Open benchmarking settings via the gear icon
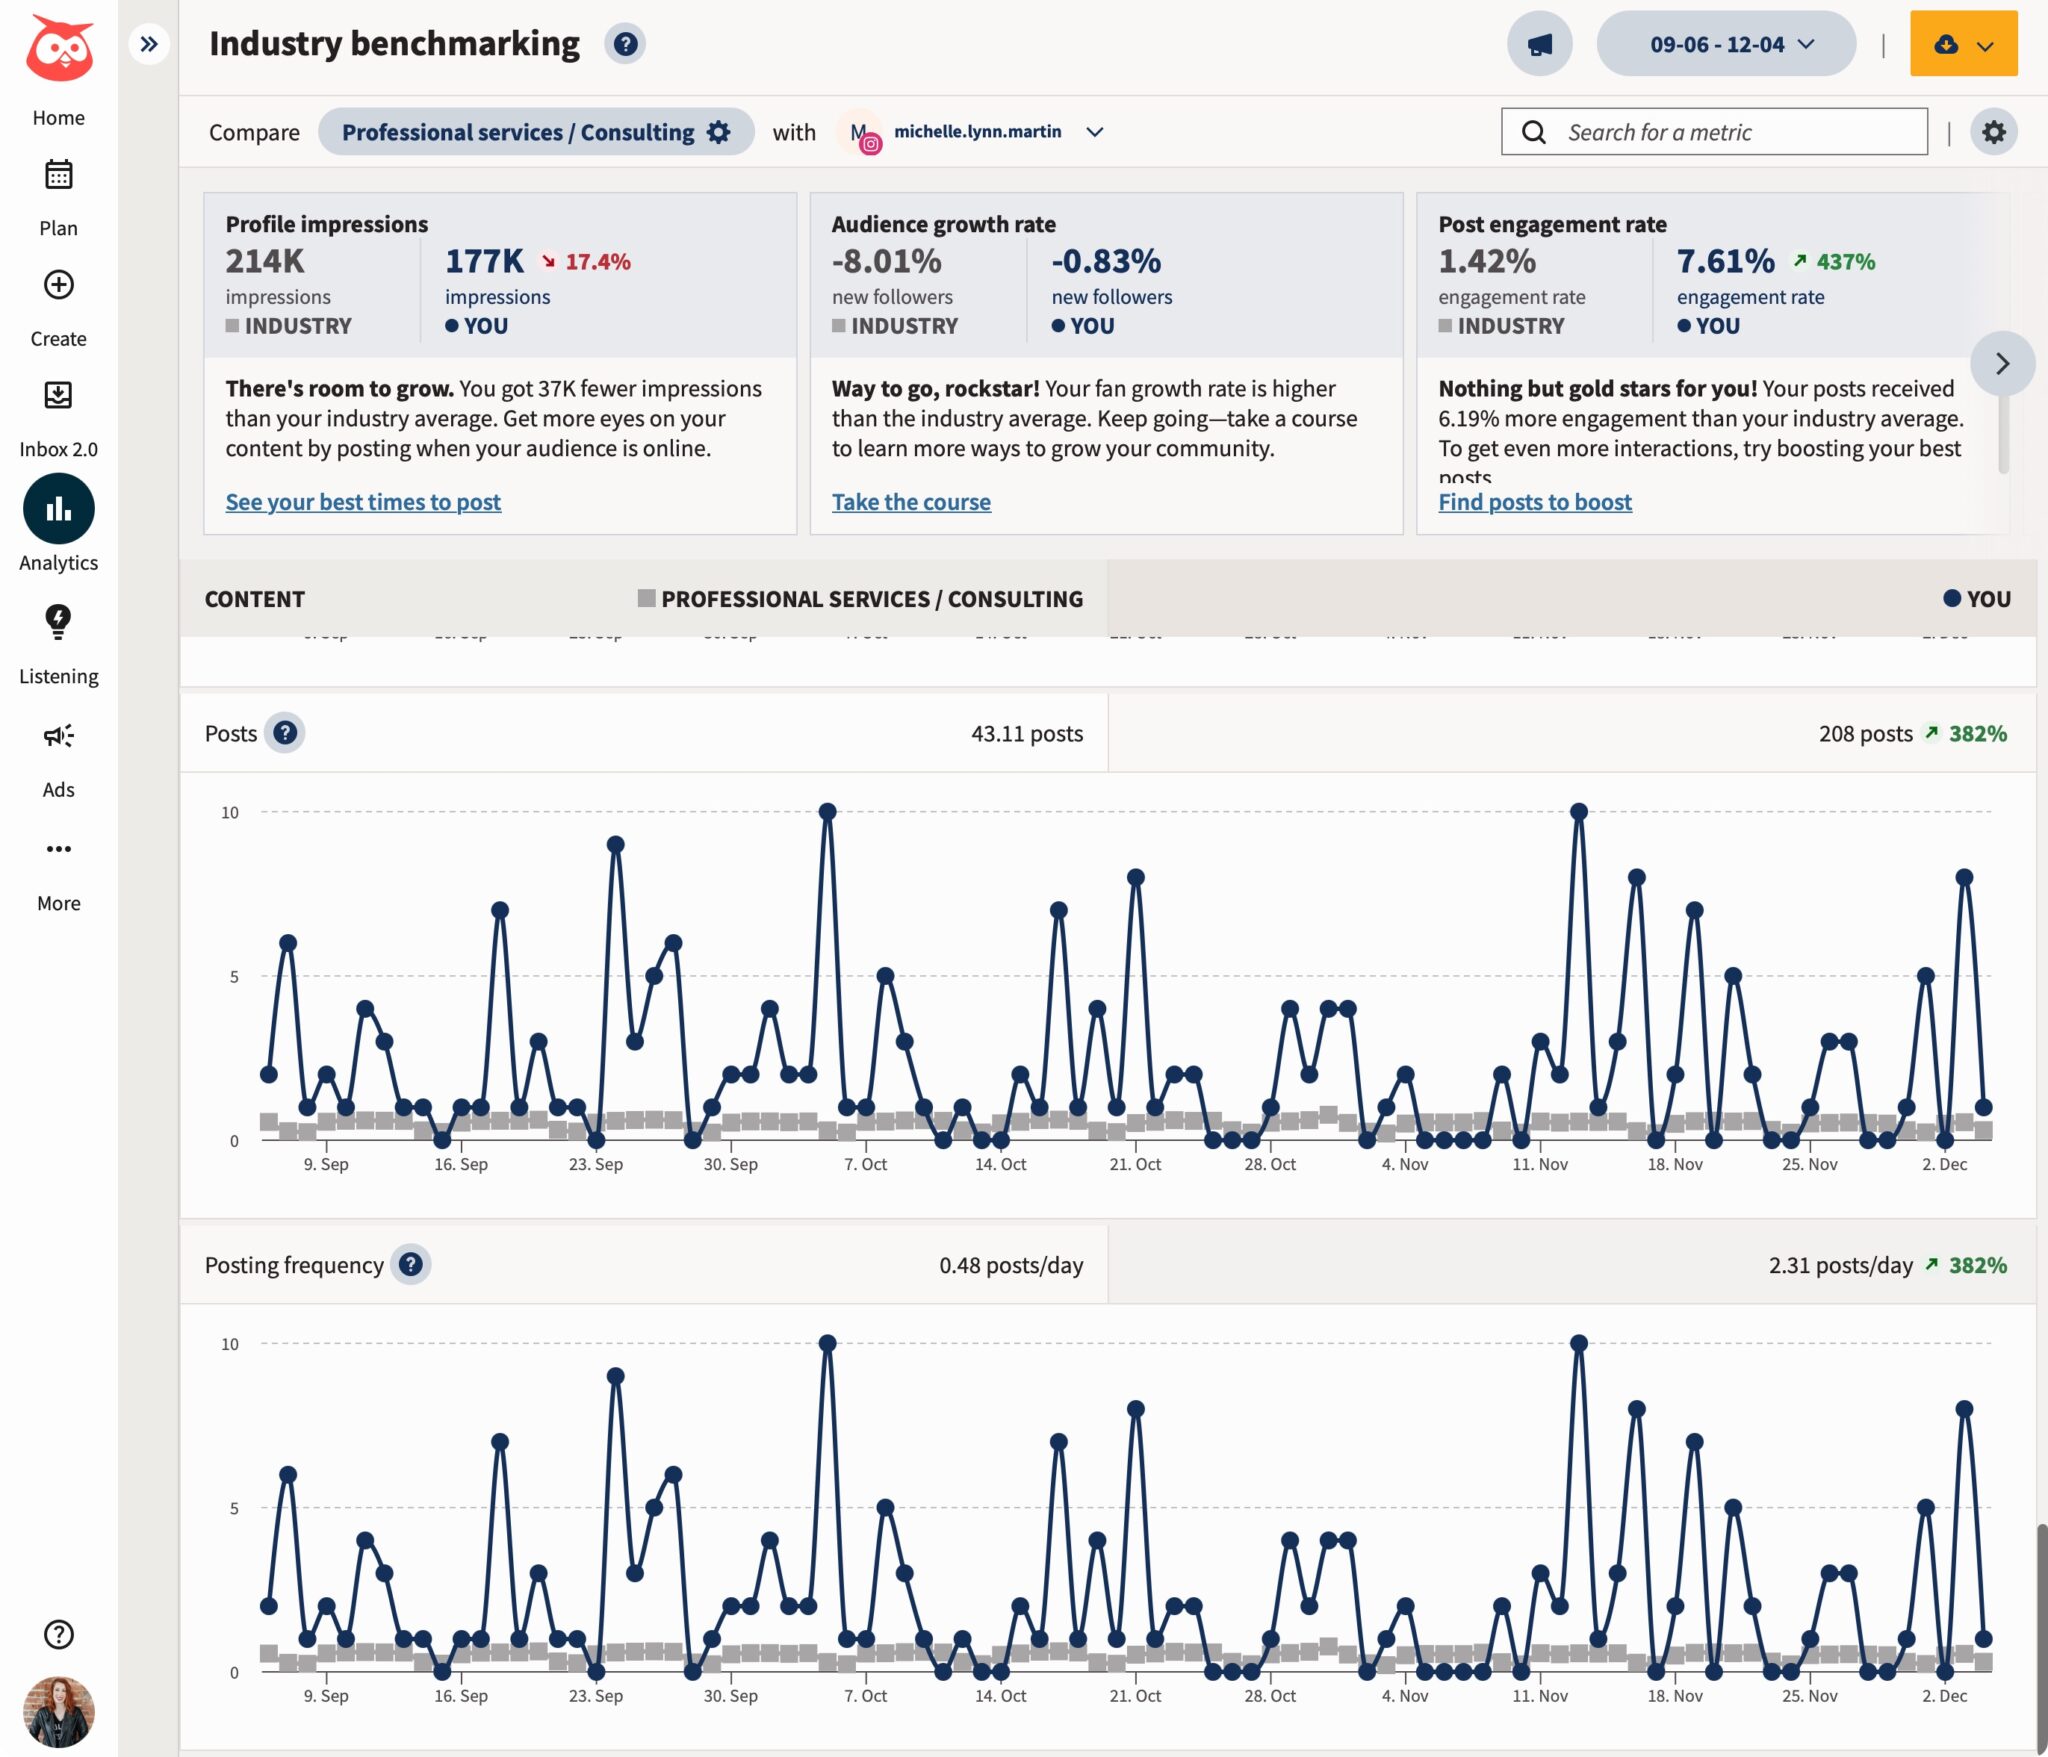 (x=1994, y=131)
